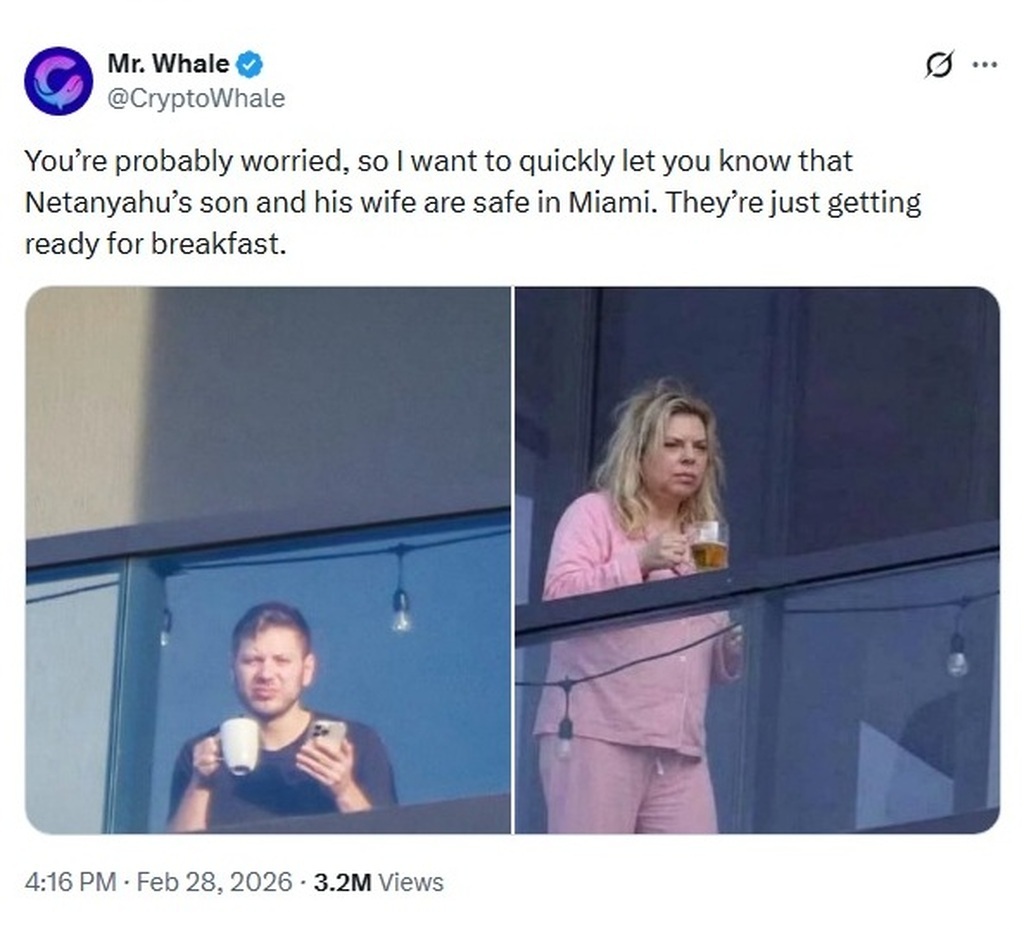Click the white coffee mug in left photo
1024x929 pixels.
click(x=238, y=745)
